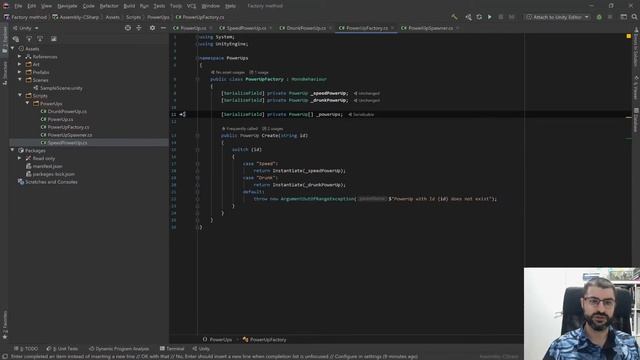640x360 pixels.
Task: Hide the Explorer panel via minus icon
Action: pos(163,28)
